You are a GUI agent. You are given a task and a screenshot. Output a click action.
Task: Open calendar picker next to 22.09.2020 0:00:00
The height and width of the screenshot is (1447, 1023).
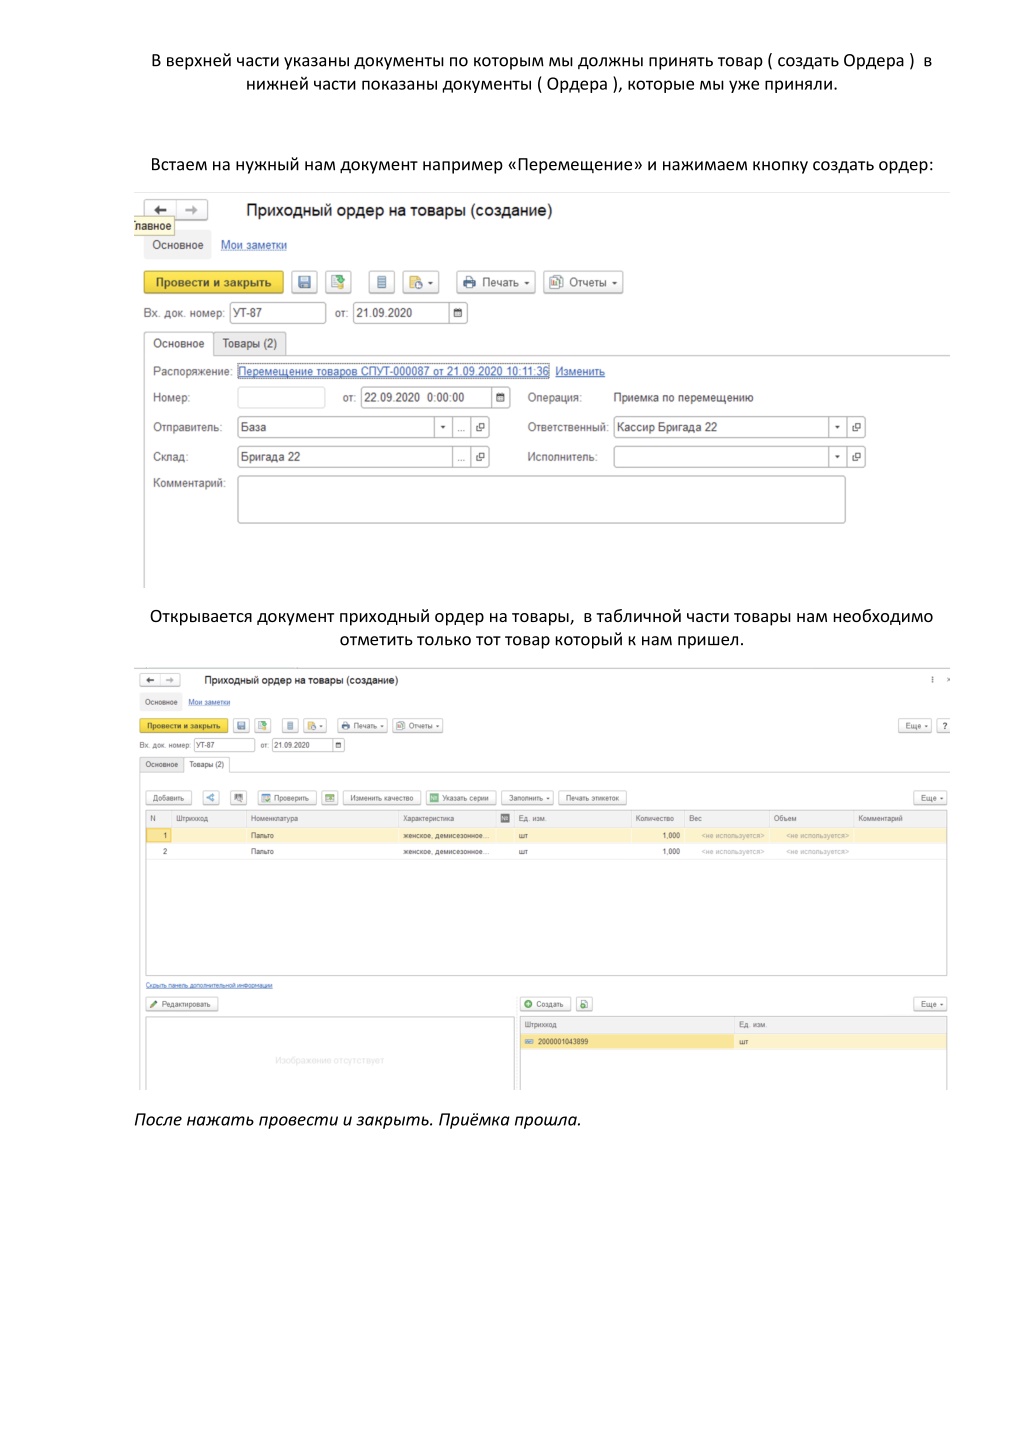(x=501, y=398)
